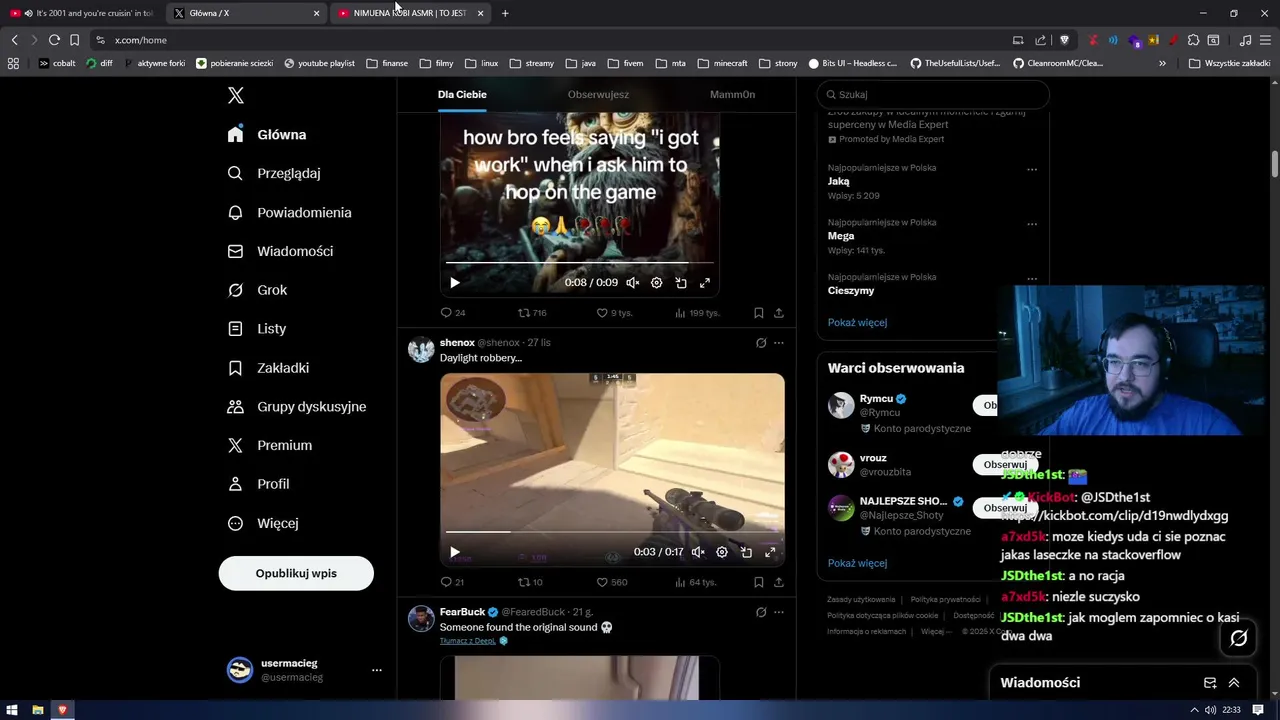Switch to Dla Ciebie tab

click(x=462, y=94)
